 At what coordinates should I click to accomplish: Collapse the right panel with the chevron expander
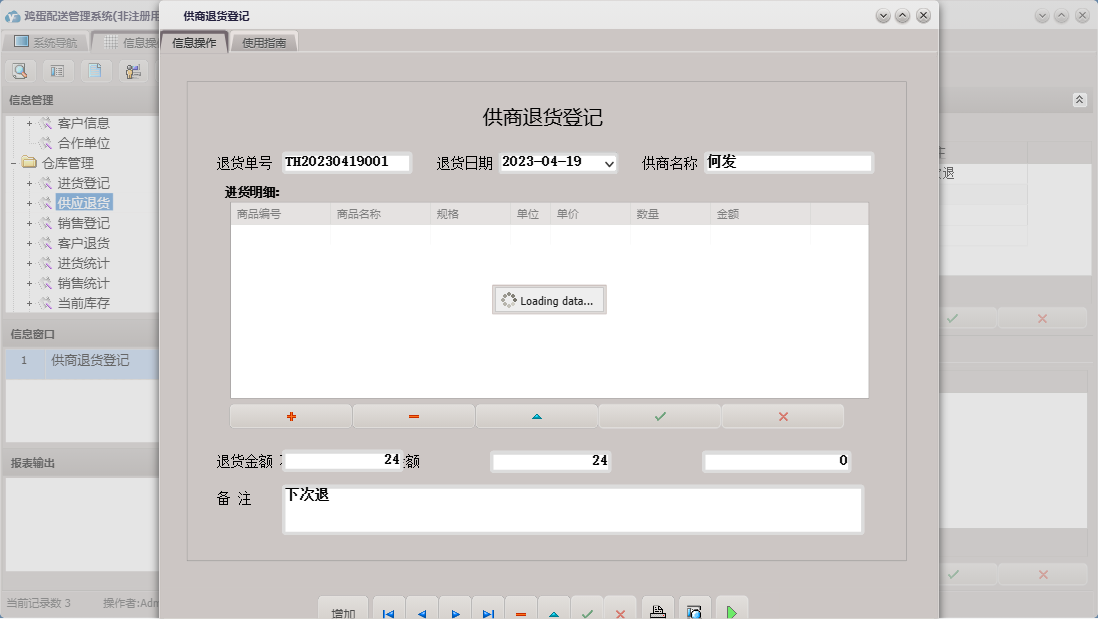1079,99
